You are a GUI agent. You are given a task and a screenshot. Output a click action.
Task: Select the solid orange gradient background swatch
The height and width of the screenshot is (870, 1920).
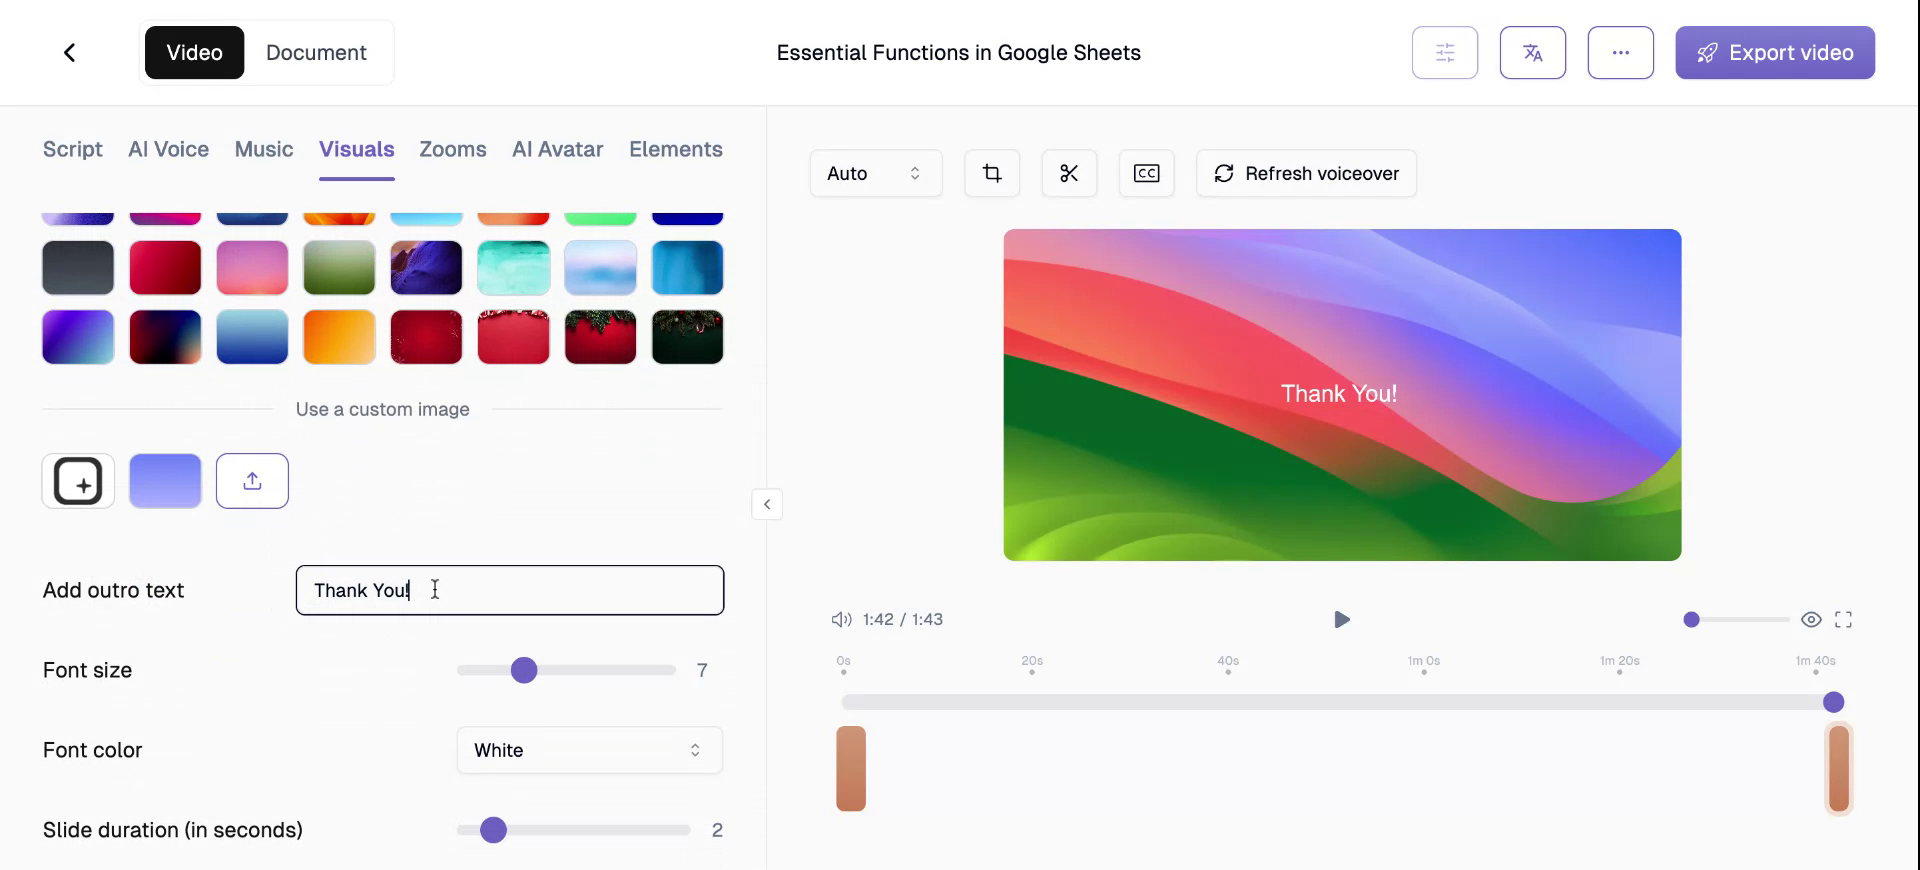click(x=339, y=337)
